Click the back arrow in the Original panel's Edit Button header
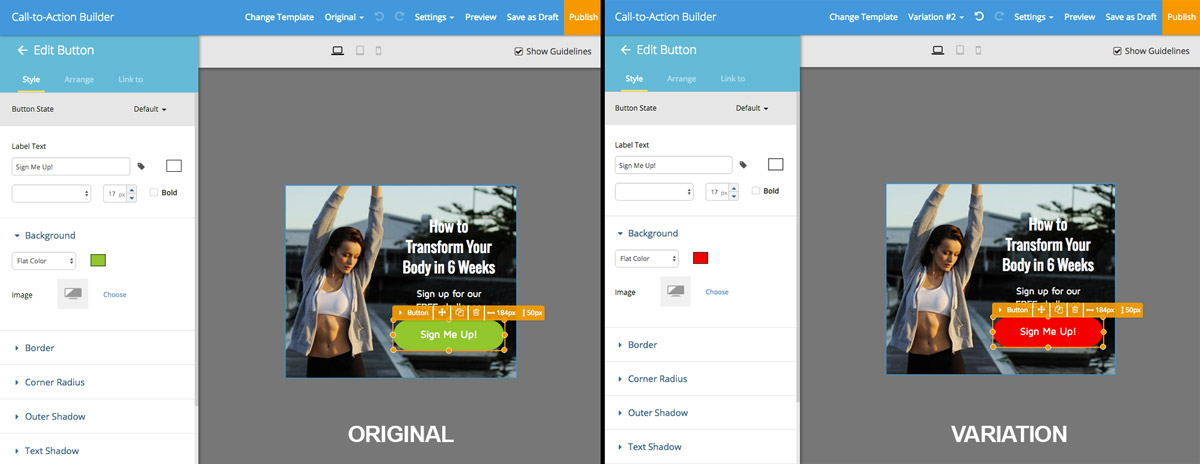The height and width of the screenshot is (464, 1200). click(x=22, y=50)
